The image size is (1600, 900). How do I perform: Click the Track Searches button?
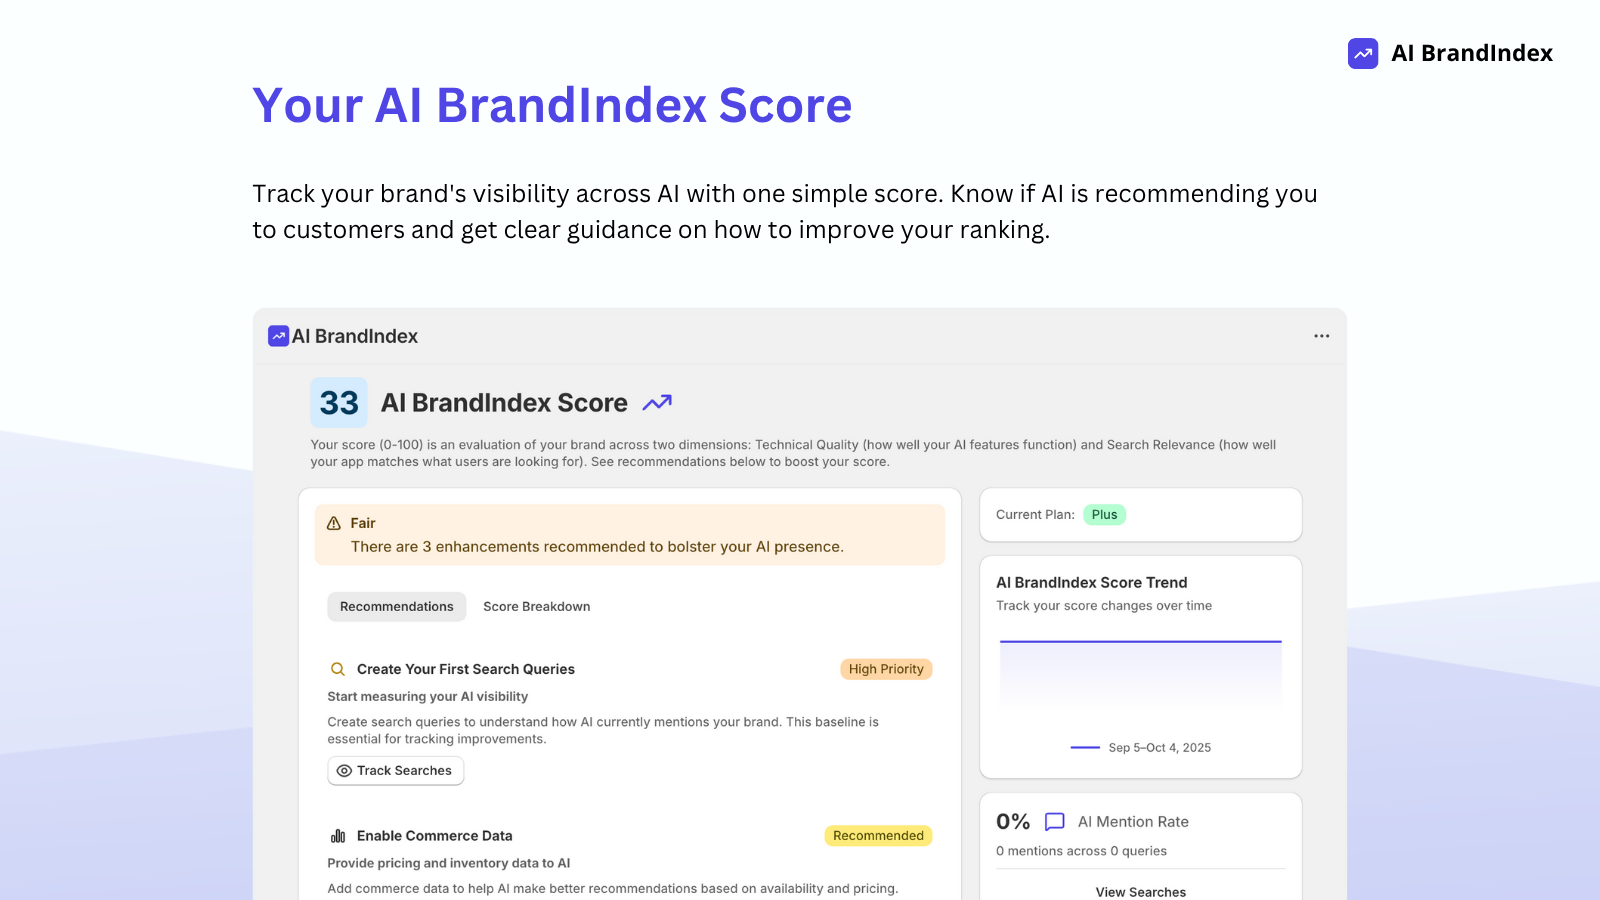(395, 770)
